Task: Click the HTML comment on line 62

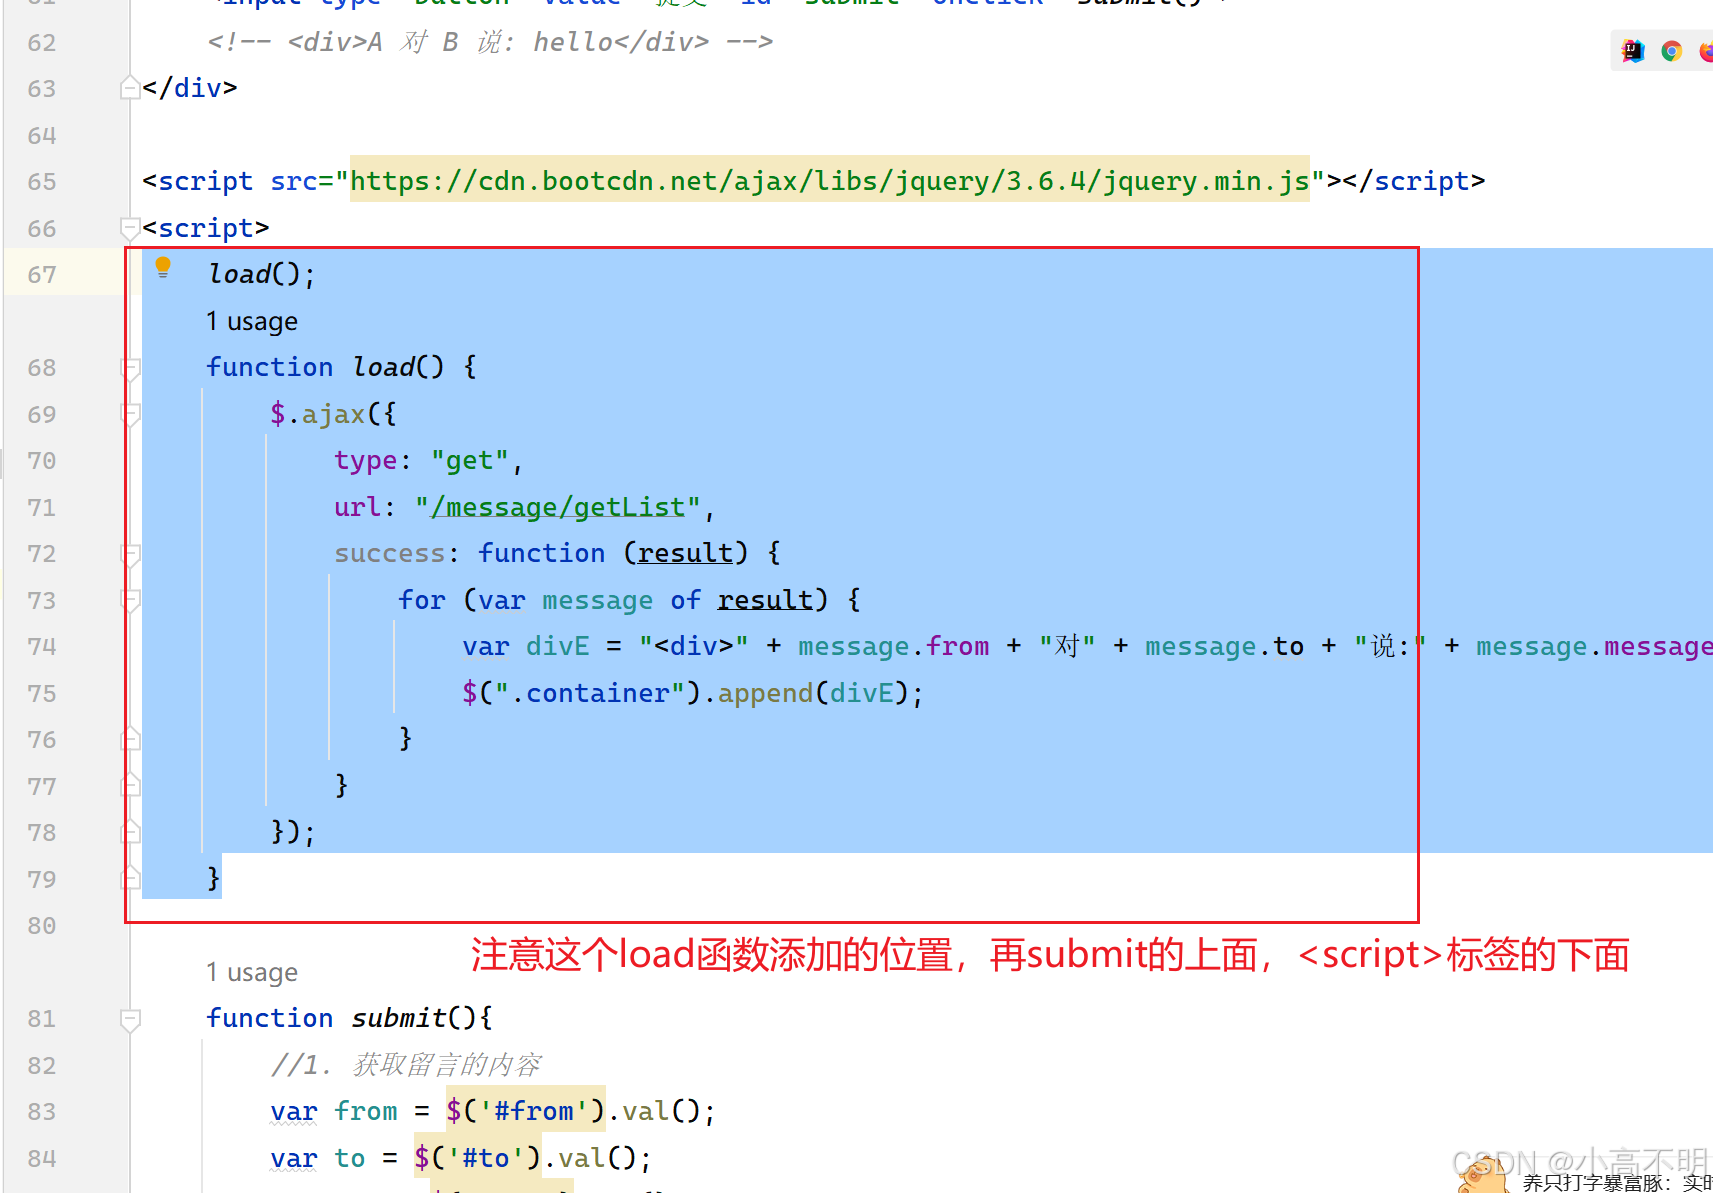Action: [x=490, y=42]
